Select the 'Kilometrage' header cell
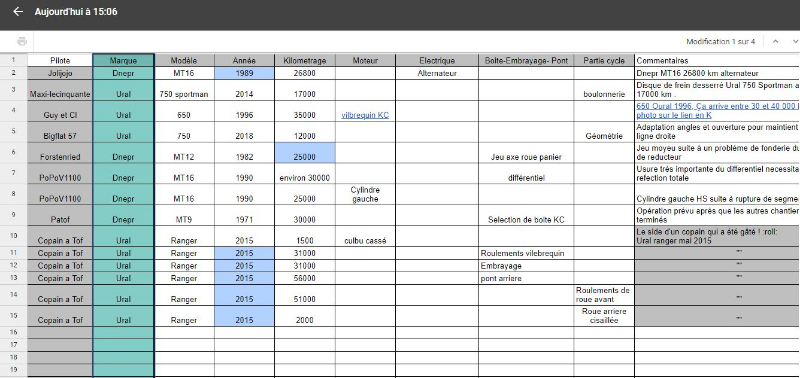This screenshot has width=800, height=378. [305, 60]
